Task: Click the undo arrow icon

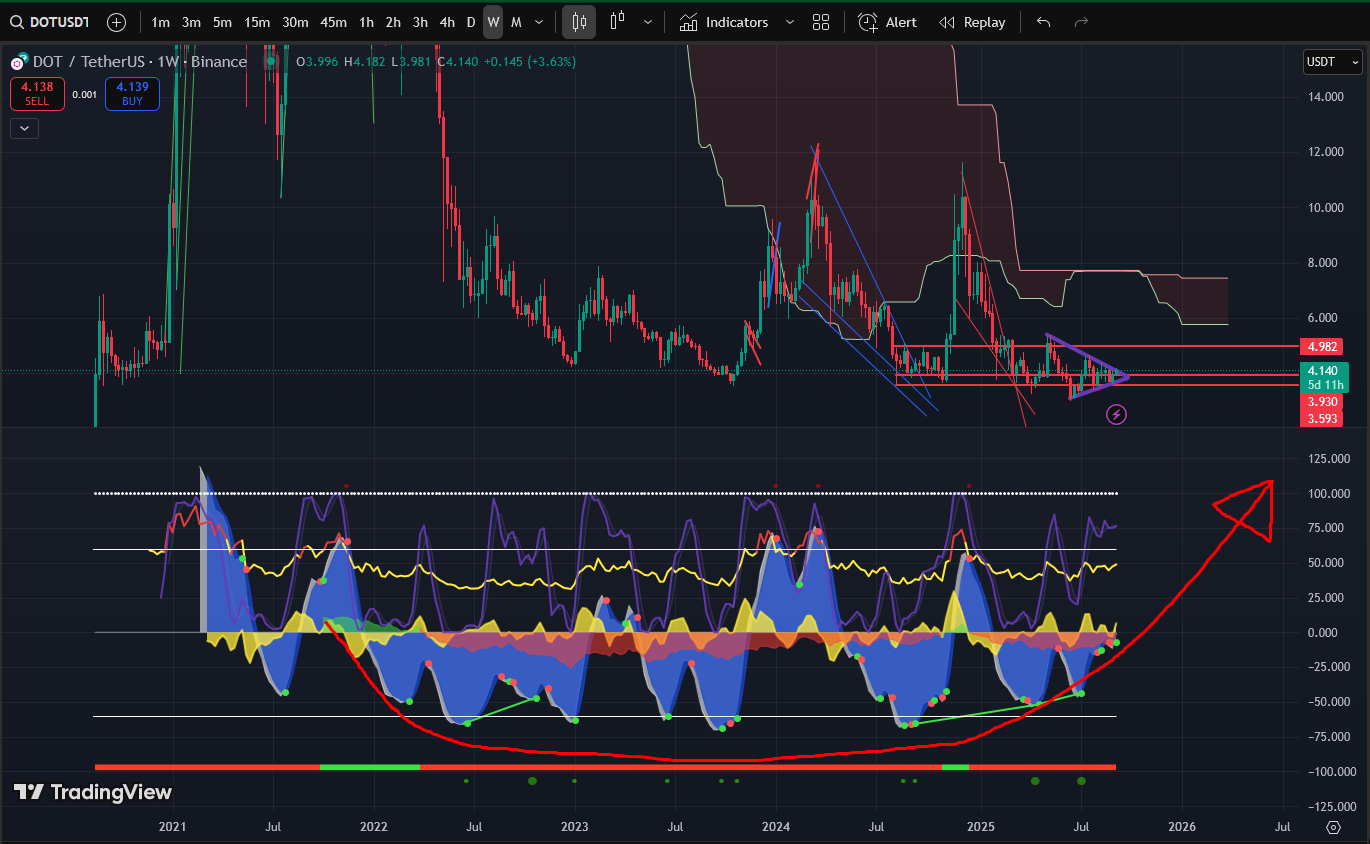Action: tap(1043, 22)
